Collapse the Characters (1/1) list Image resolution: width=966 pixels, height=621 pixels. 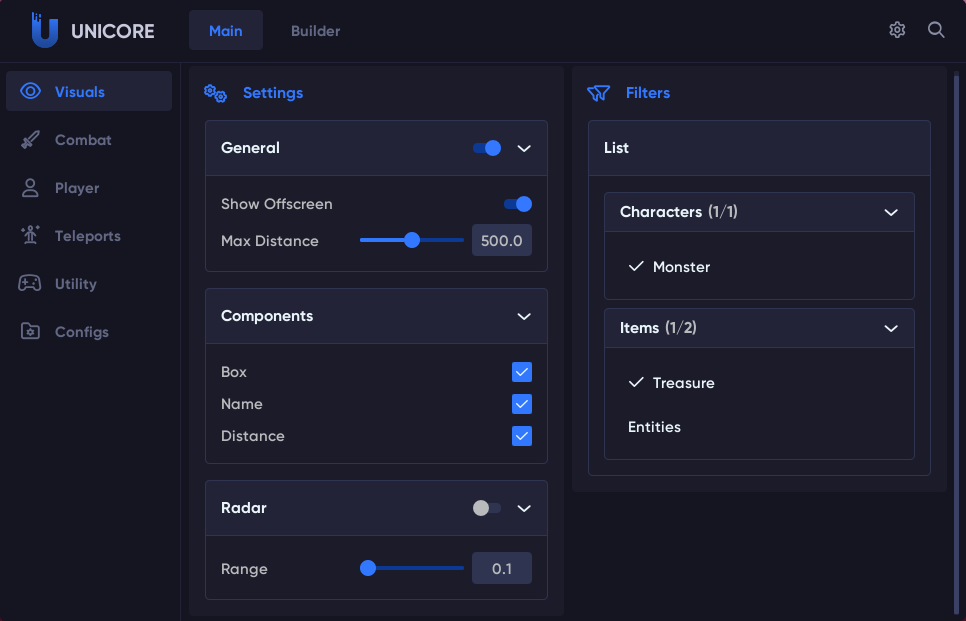point(891,212)
